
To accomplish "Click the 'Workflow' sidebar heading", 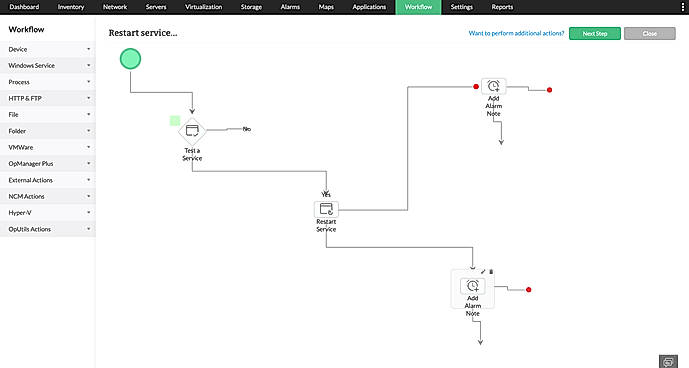I will [26, 29].
